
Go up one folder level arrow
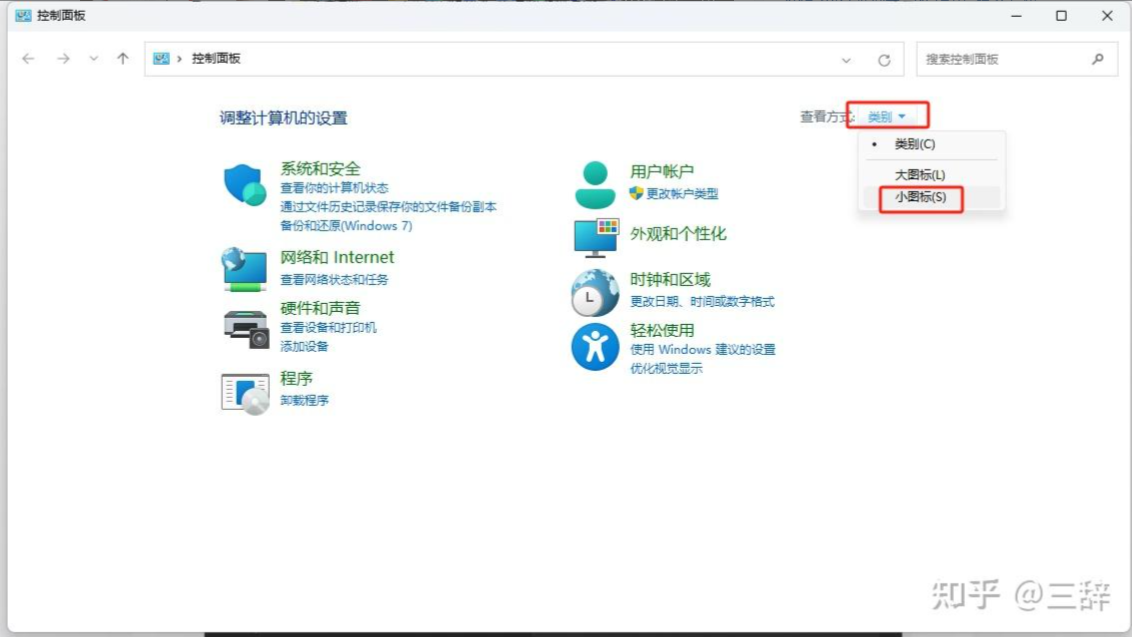point(123,59)
